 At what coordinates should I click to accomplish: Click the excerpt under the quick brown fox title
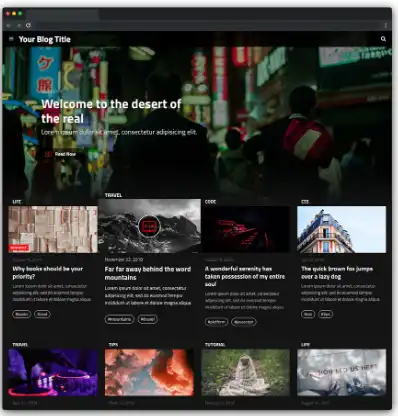(340, 293)
